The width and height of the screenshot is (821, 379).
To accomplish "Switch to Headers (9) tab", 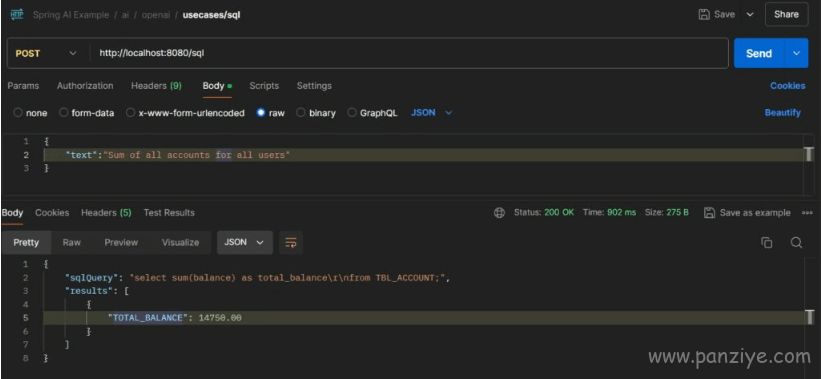I will (x=156, y=86).
